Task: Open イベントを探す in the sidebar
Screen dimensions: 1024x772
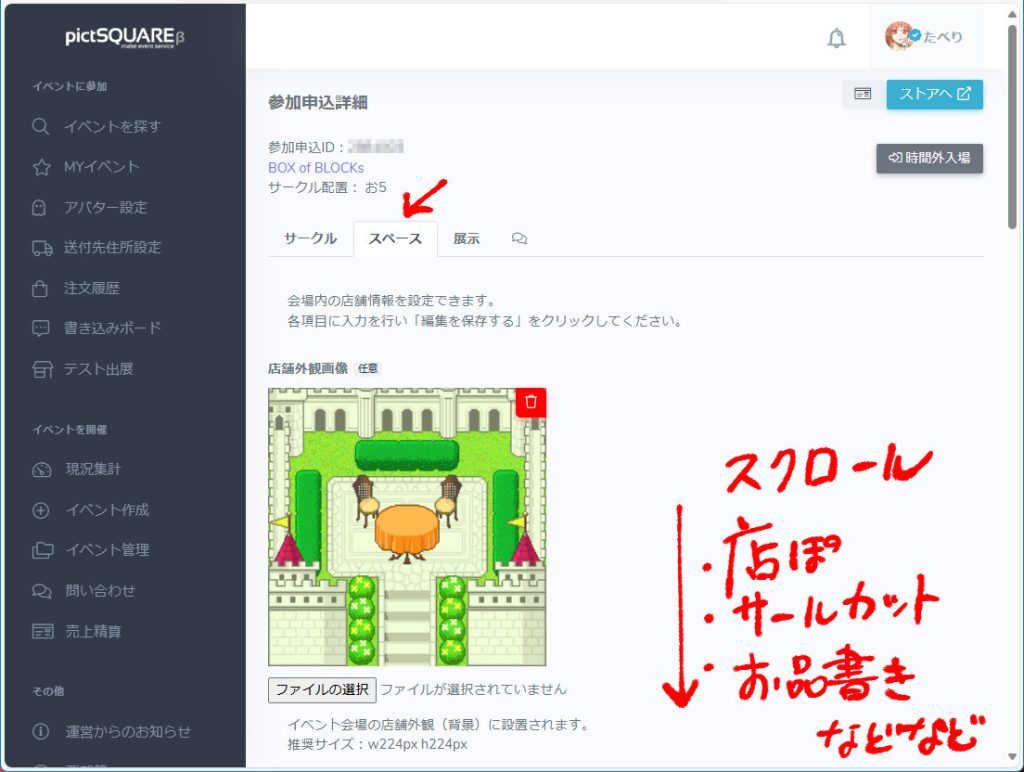Action: click(111, 127)
